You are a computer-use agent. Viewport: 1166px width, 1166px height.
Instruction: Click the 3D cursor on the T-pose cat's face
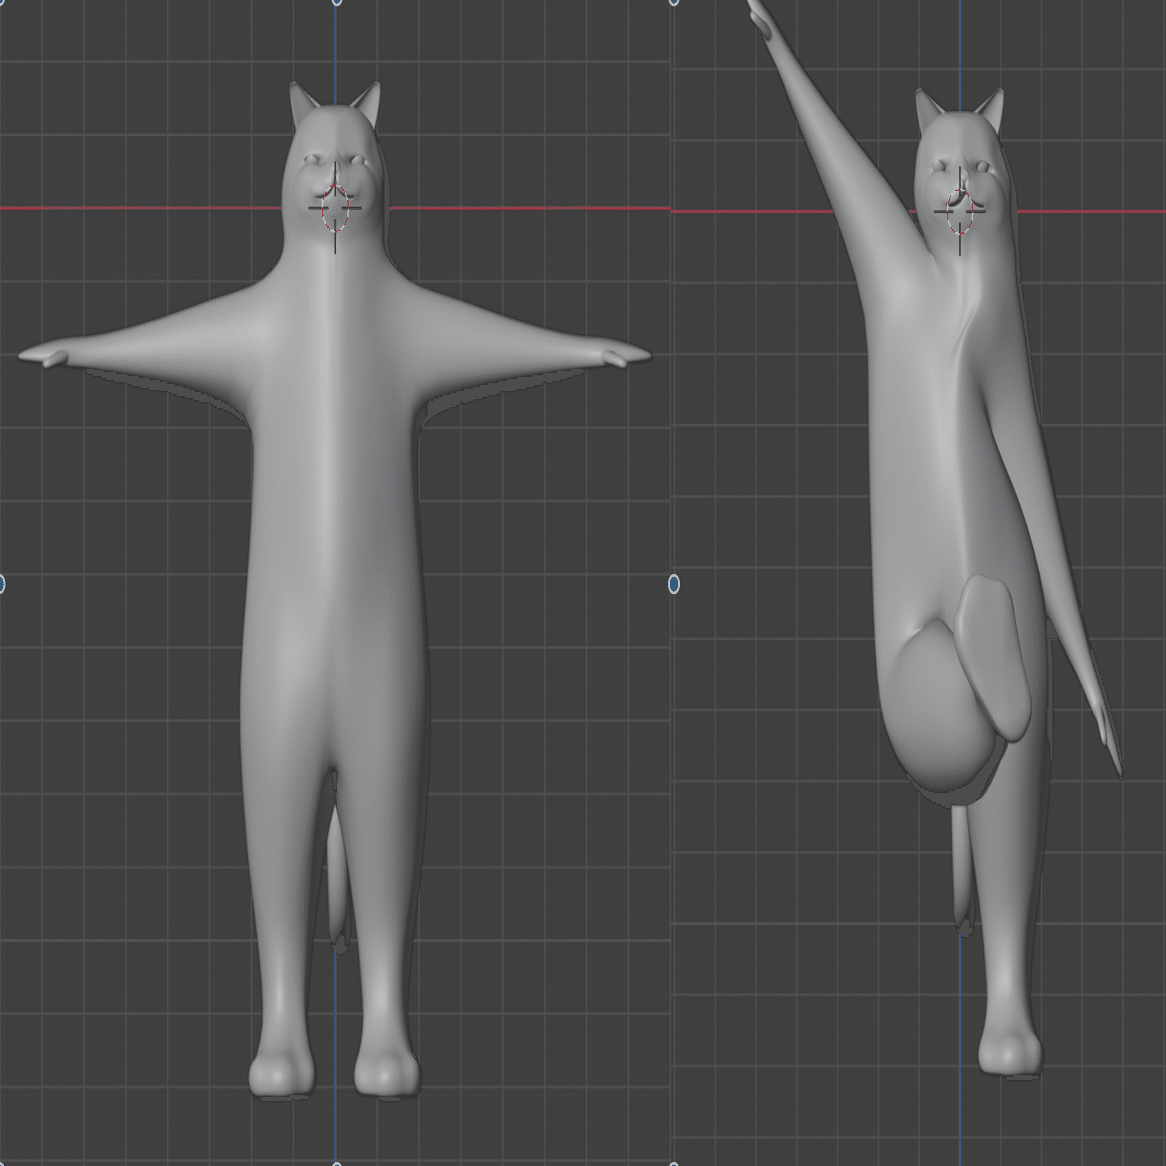(335, 209)
